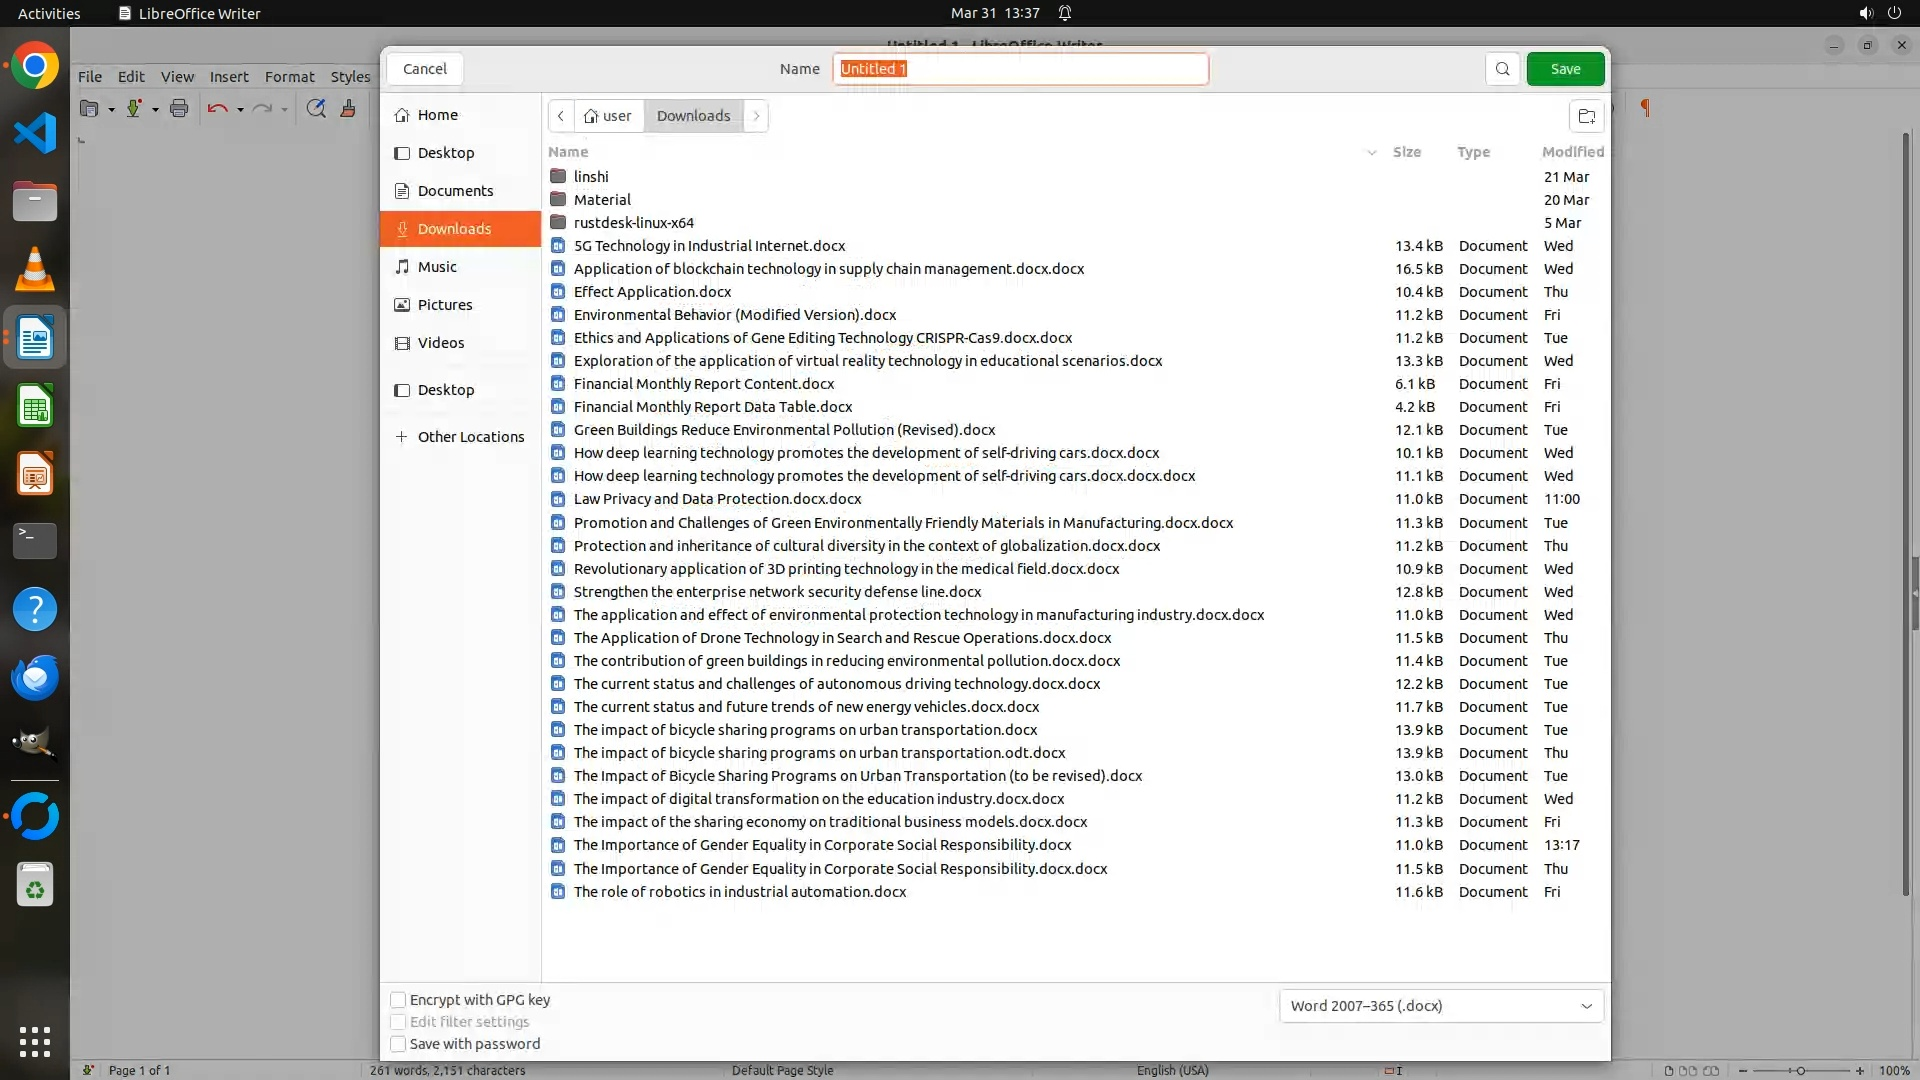Viewport: 1920px width, 1080px height.
Task: Click the search icon in save dialog
Action: tap(1502, 69)
